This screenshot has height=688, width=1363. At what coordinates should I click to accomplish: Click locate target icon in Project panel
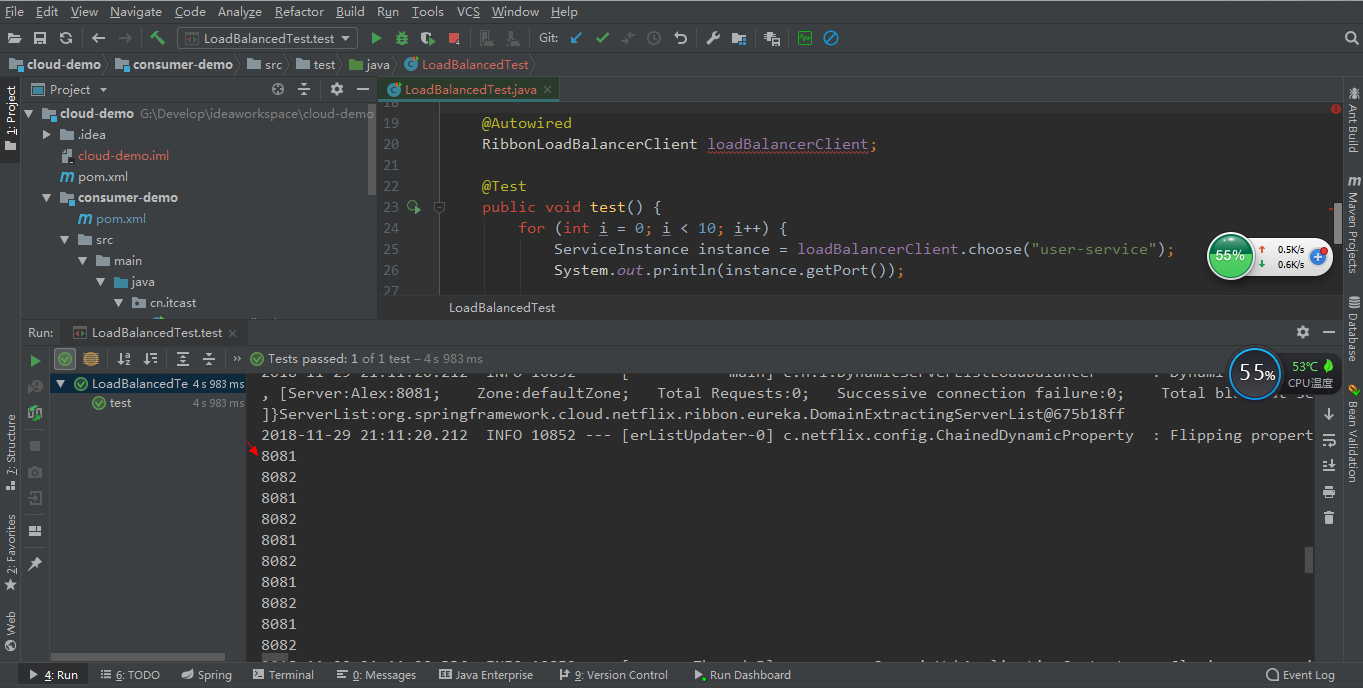pyautogui.click(x=277, y=89)
